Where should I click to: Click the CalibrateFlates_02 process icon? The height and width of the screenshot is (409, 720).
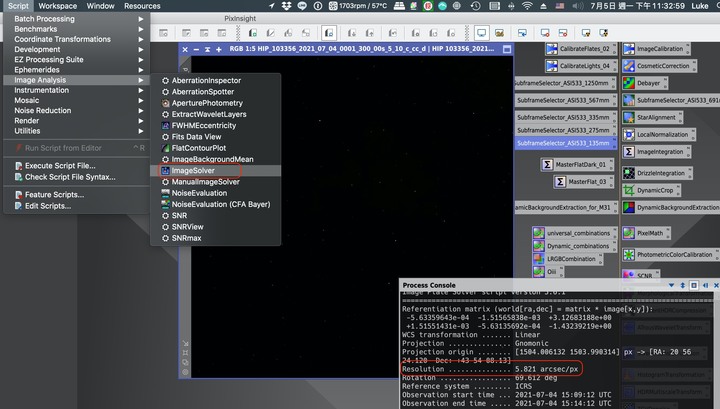point(579,49)
